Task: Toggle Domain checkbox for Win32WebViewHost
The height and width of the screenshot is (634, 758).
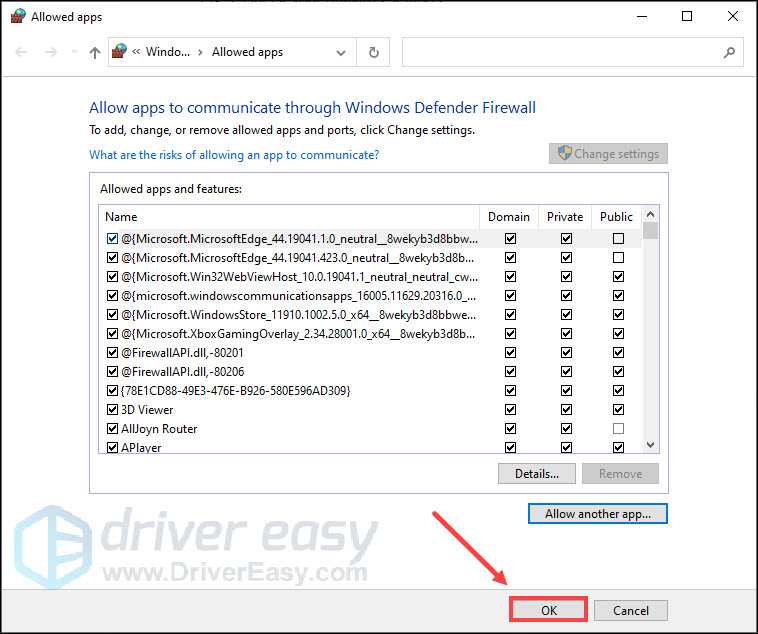Action: [x=510, y=277]
